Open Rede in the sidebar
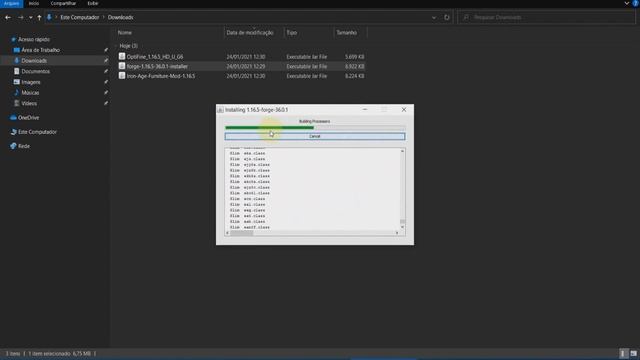Image resolution: width=640 pixels, height=360 pixels. (x=24, y=146)
